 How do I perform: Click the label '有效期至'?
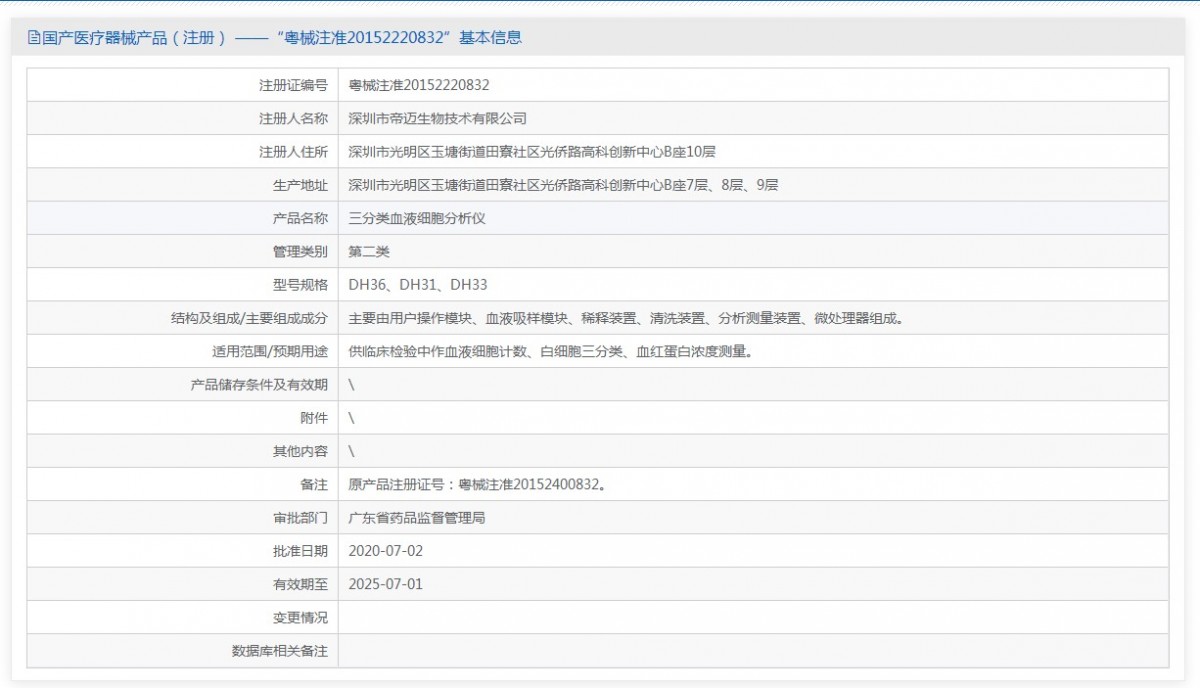pyautogui.click(x=300, y=584)
